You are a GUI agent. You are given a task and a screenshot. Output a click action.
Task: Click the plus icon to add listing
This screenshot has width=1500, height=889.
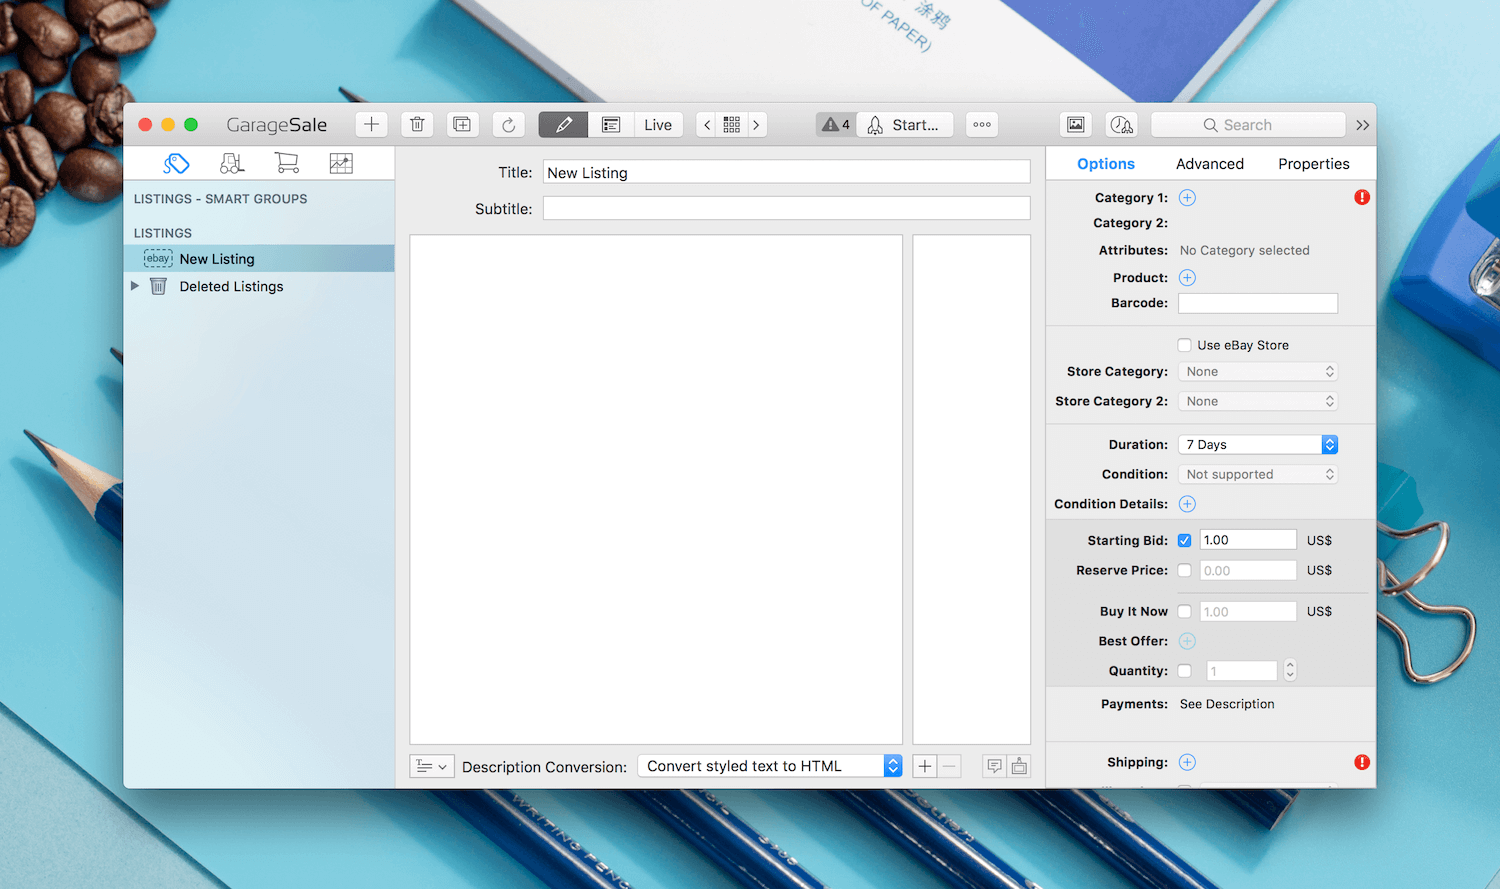pos(371,124)
